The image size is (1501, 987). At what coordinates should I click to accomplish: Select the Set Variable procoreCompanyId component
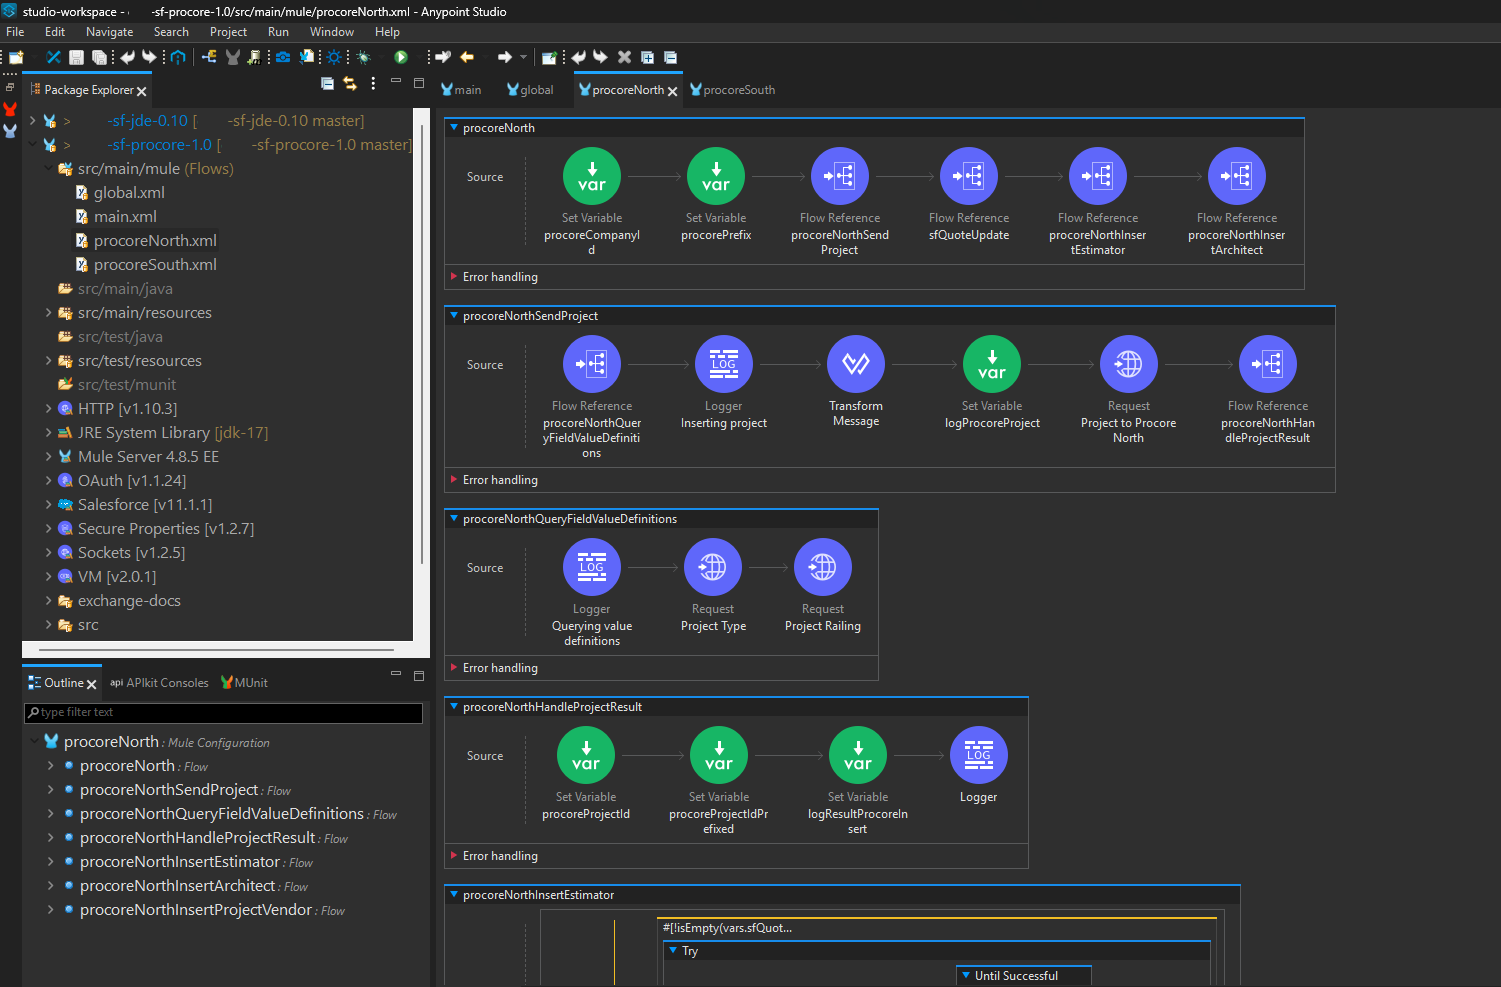(x=591, y=175)
